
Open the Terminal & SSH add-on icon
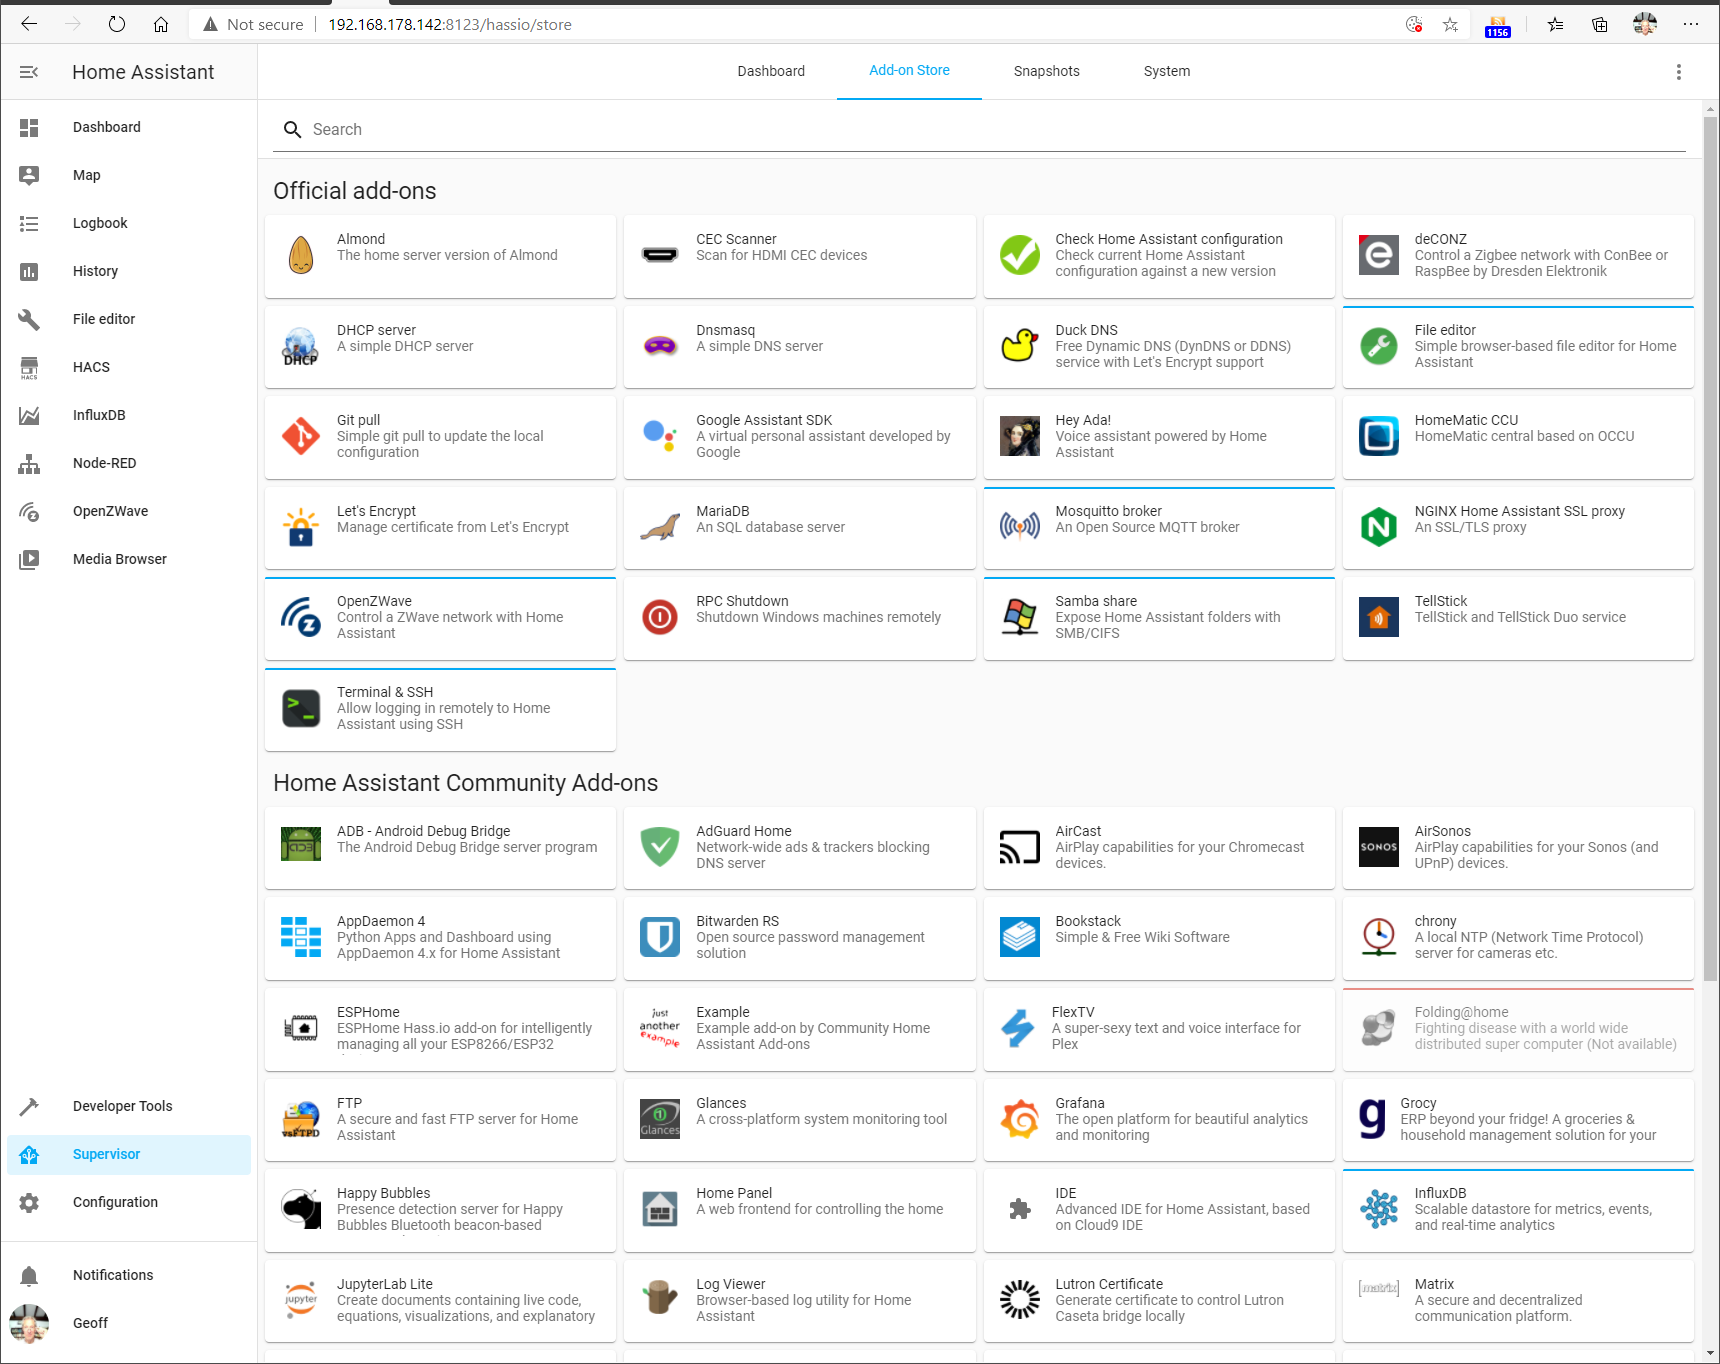pyautogui.click(x=301, y=708)
